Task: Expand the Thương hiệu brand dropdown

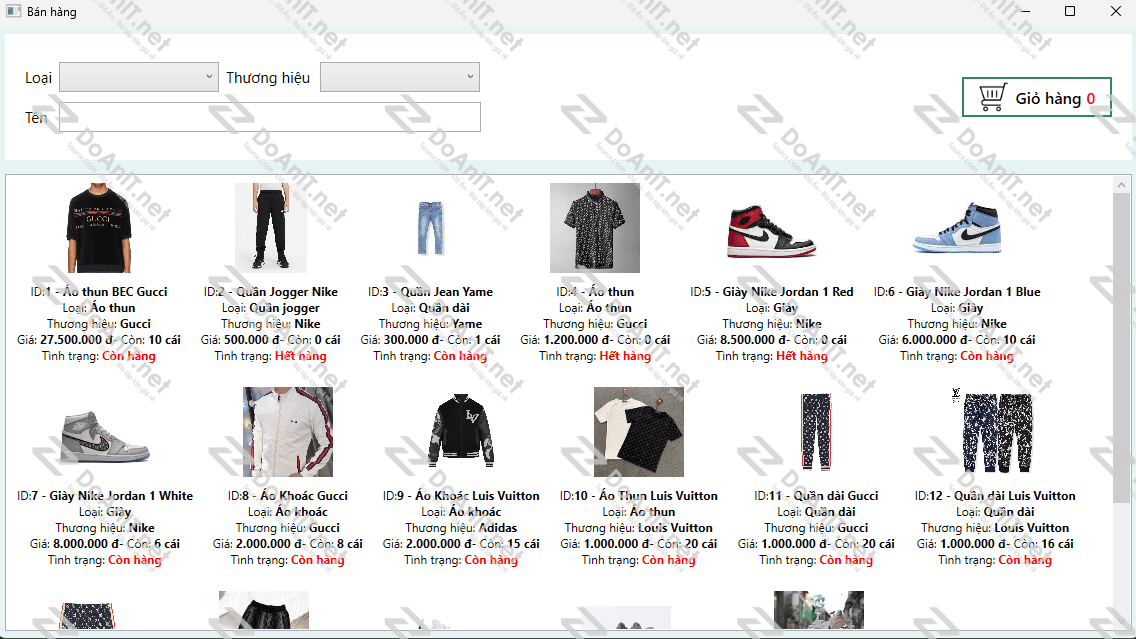Action: [x=400, y=77]
